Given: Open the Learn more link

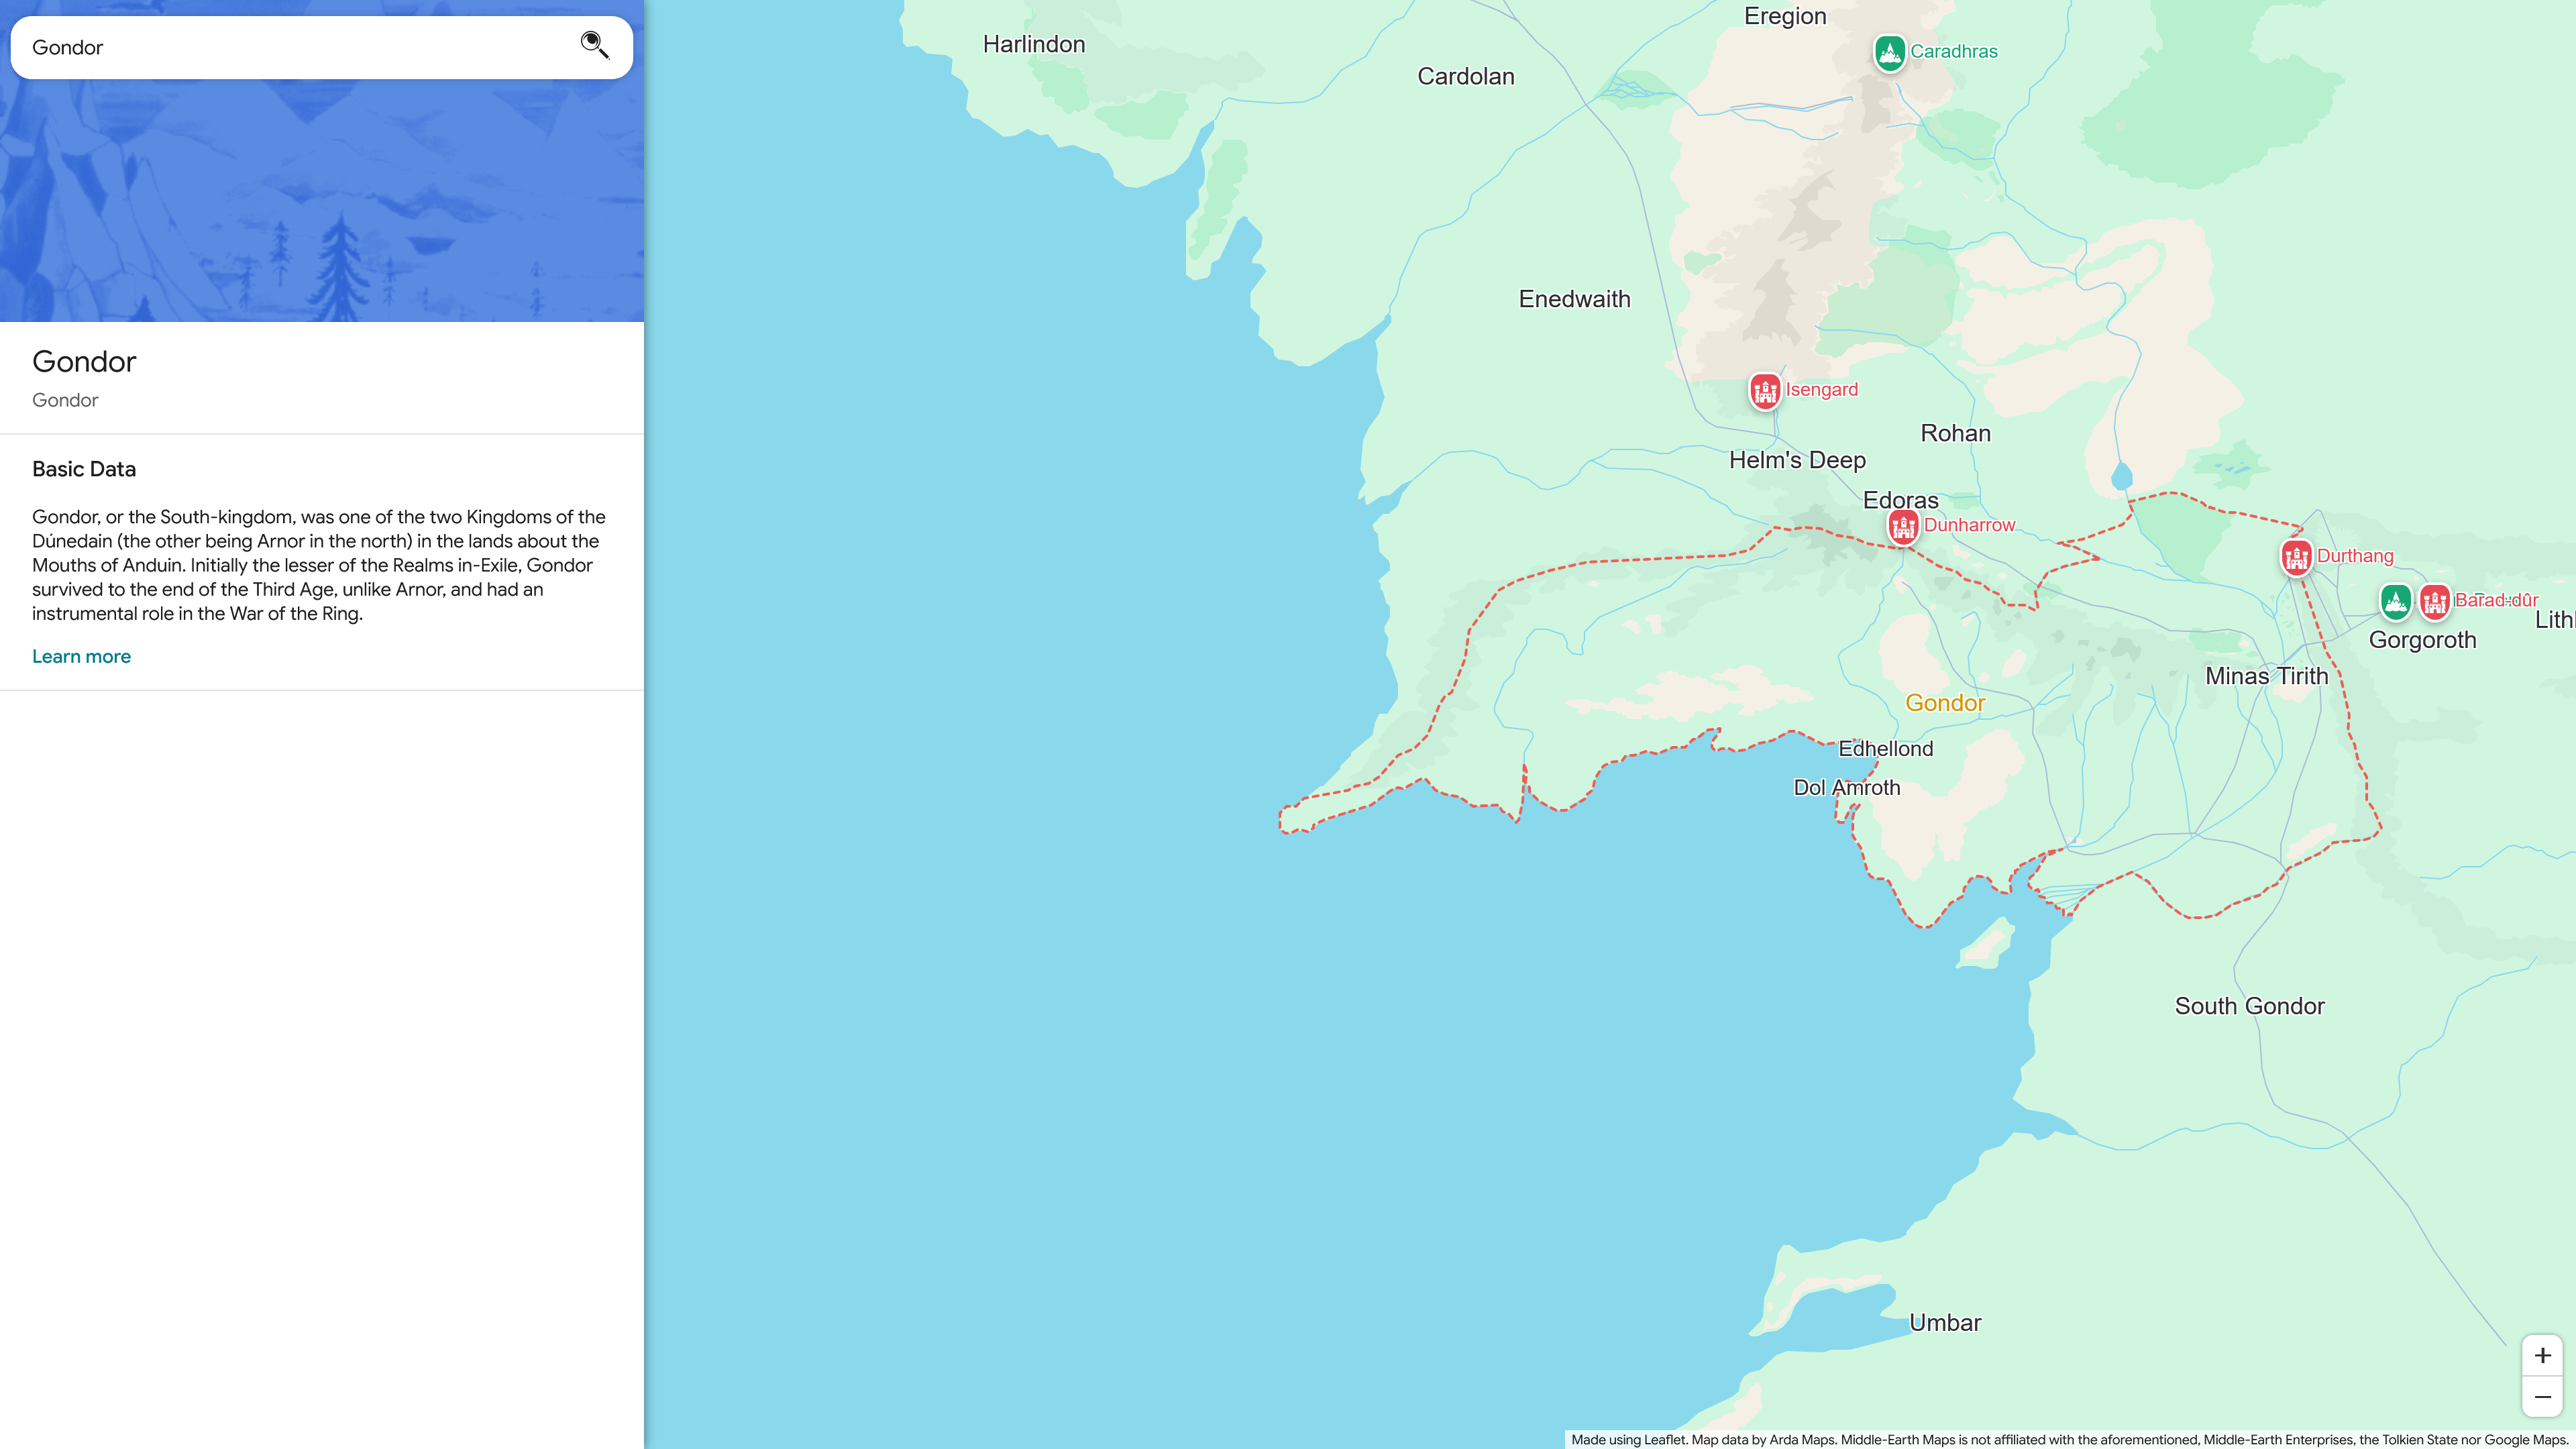Looking at the screenshot, I should (81, 656).
